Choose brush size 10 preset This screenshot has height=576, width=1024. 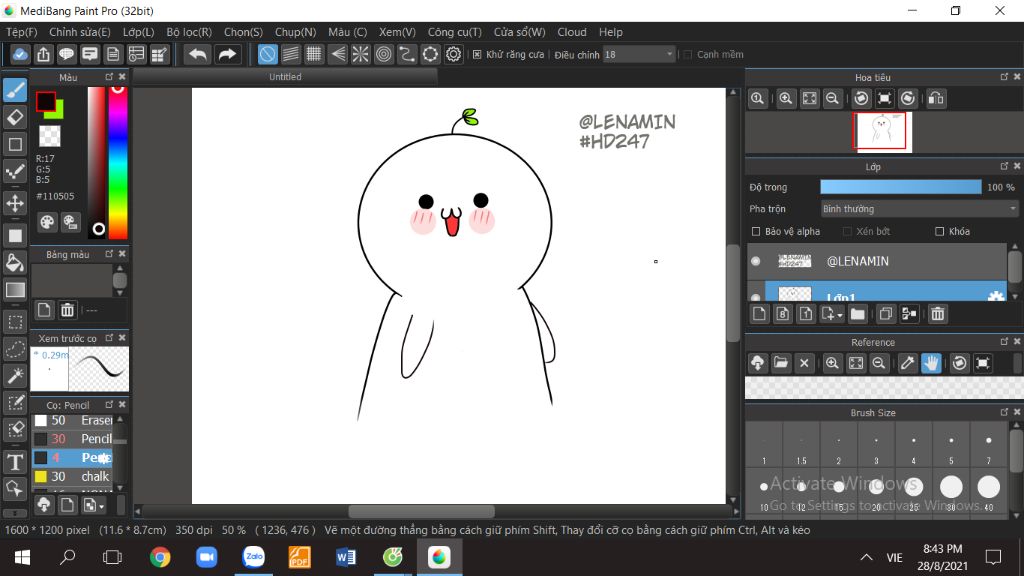764,491
